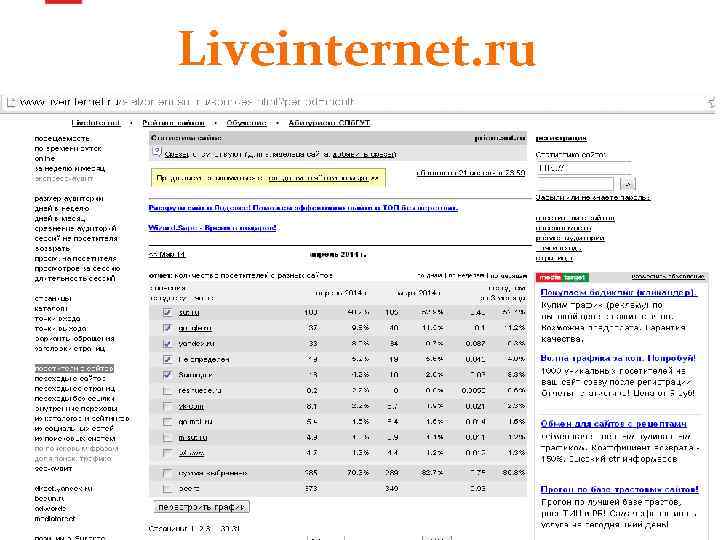The width and height of the screenshot is (720, 540).
Task: Open 'переходы с сайтов' report
Action: pos(70,378)
